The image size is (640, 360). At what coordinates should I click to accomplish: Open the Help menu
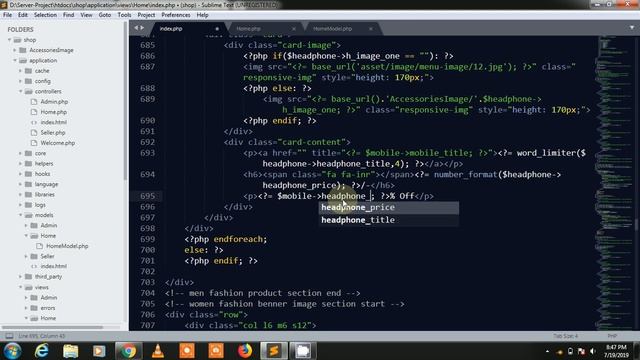pyautogui.click(x=202, y=15)
